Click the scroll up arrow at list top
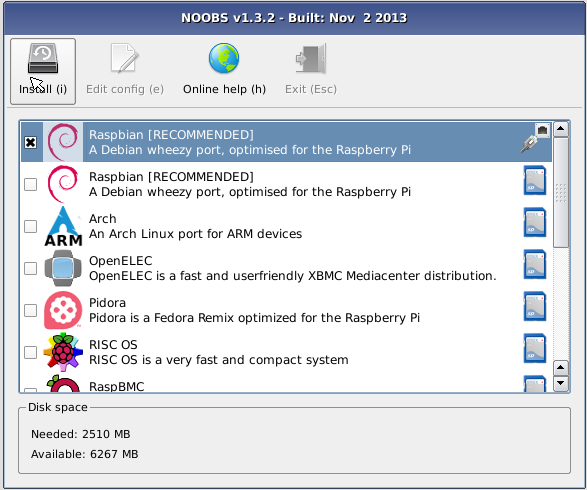The image size is (587, 490). [x=561, y=129]
